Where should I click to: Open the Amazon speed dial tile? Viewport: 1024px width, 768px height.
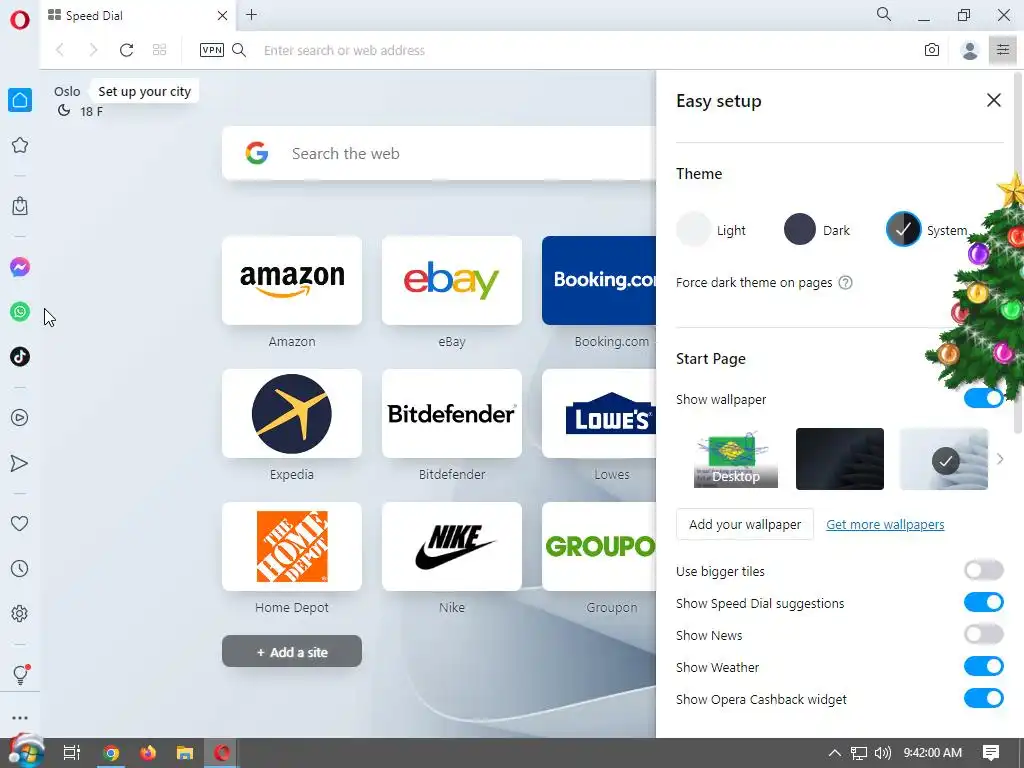click(x=292, y=280)
